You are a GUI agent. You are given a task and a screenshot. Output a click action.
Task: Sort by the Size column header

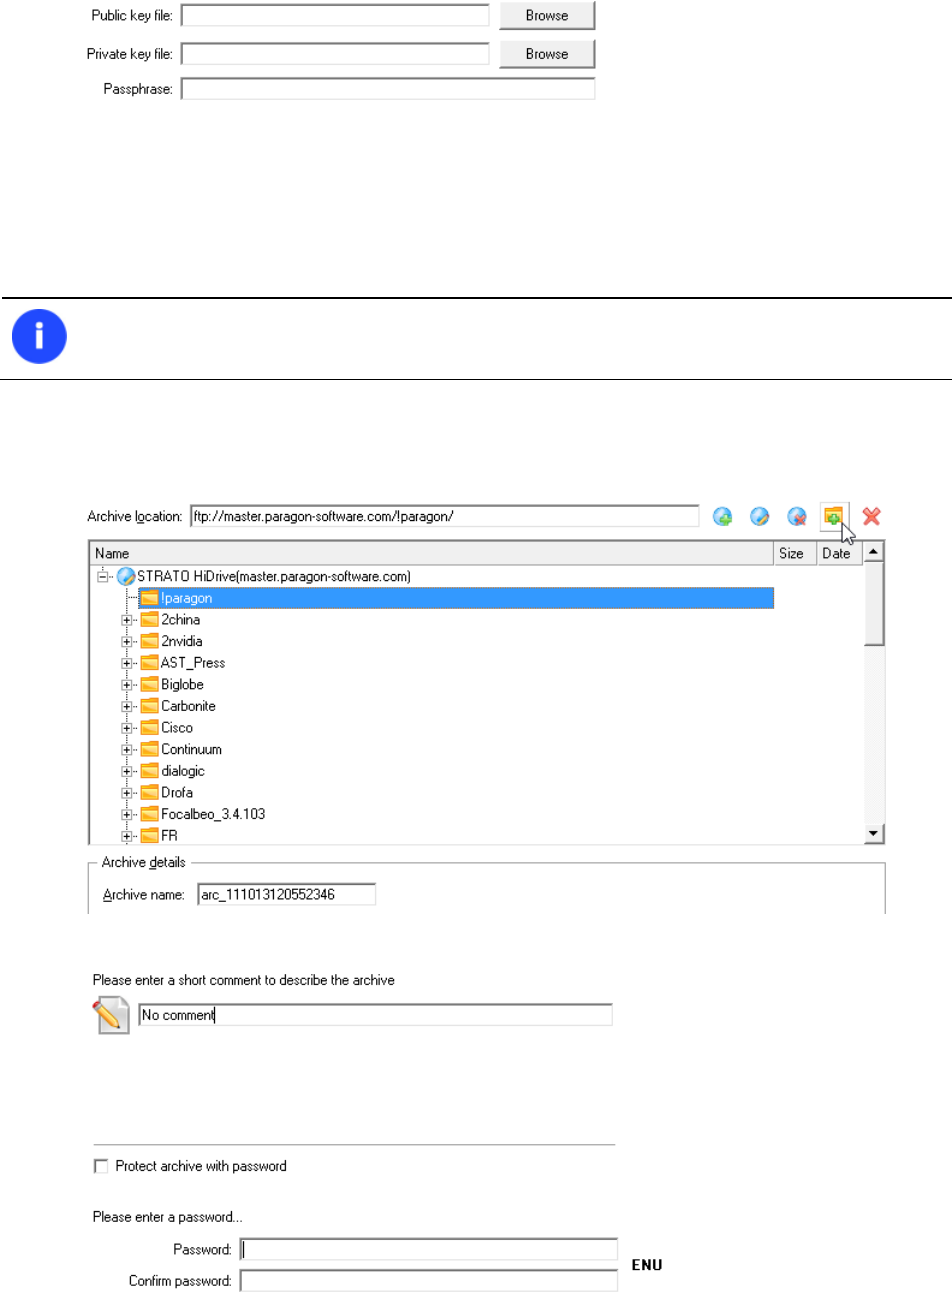point(791,553)
